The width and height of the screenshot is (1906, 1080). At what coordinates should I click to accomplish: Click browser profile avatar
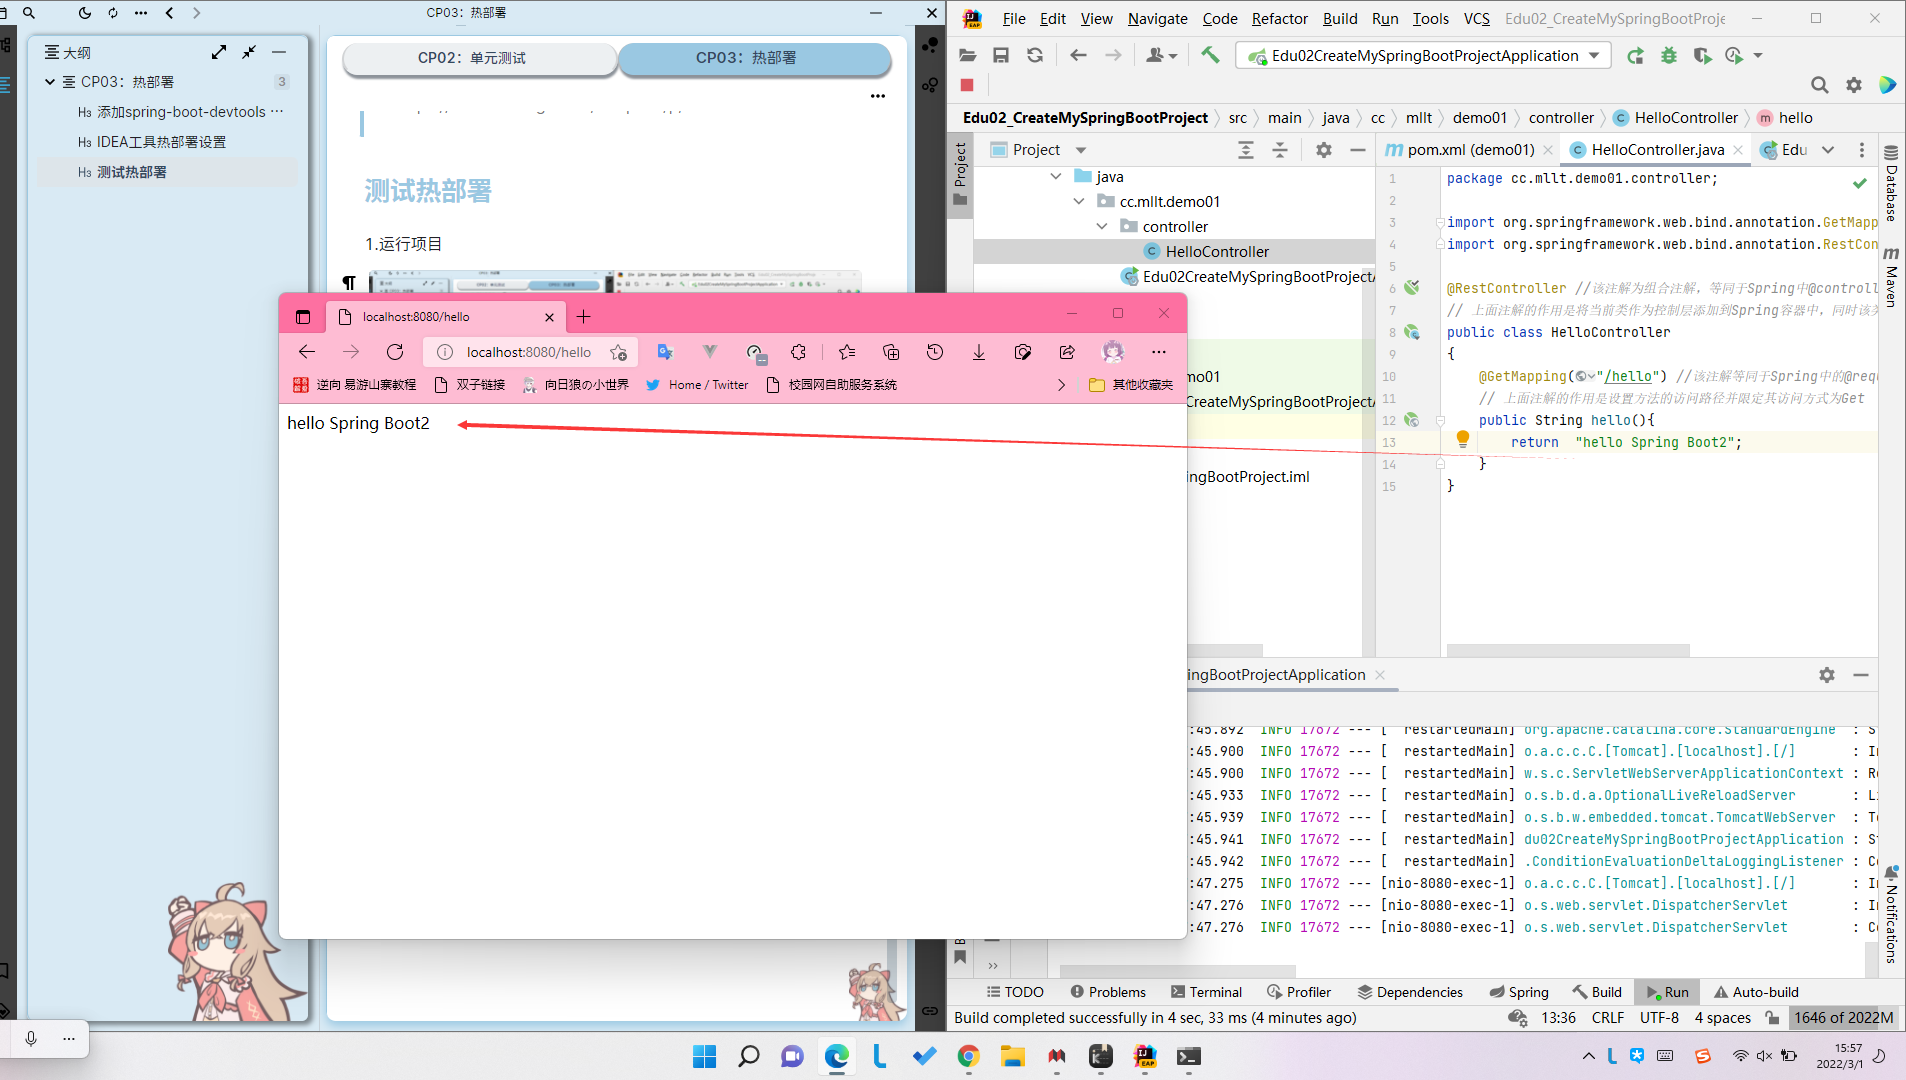(1113, 352)
